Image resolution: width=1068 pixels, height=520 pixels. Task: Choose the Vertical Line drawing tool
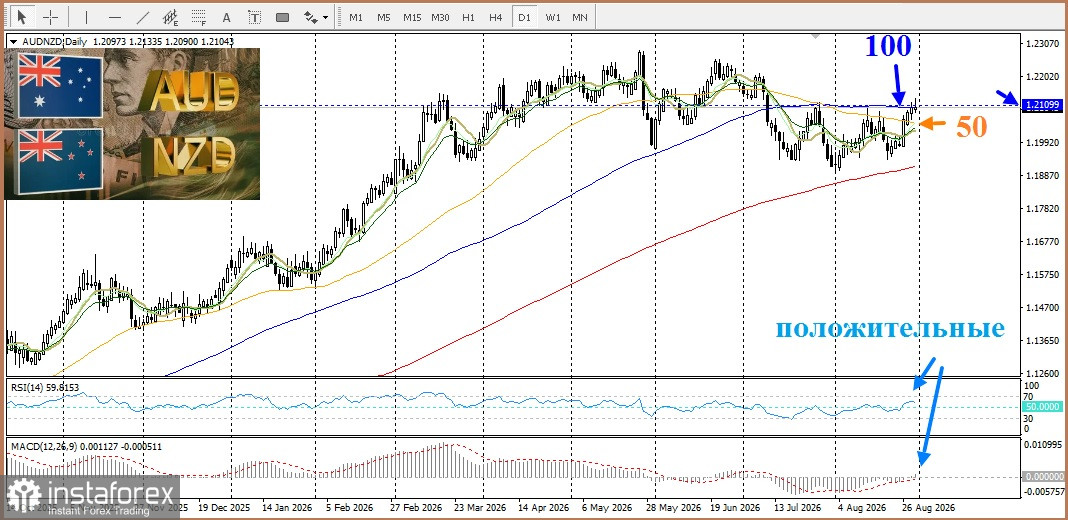(x=86, y=17)
